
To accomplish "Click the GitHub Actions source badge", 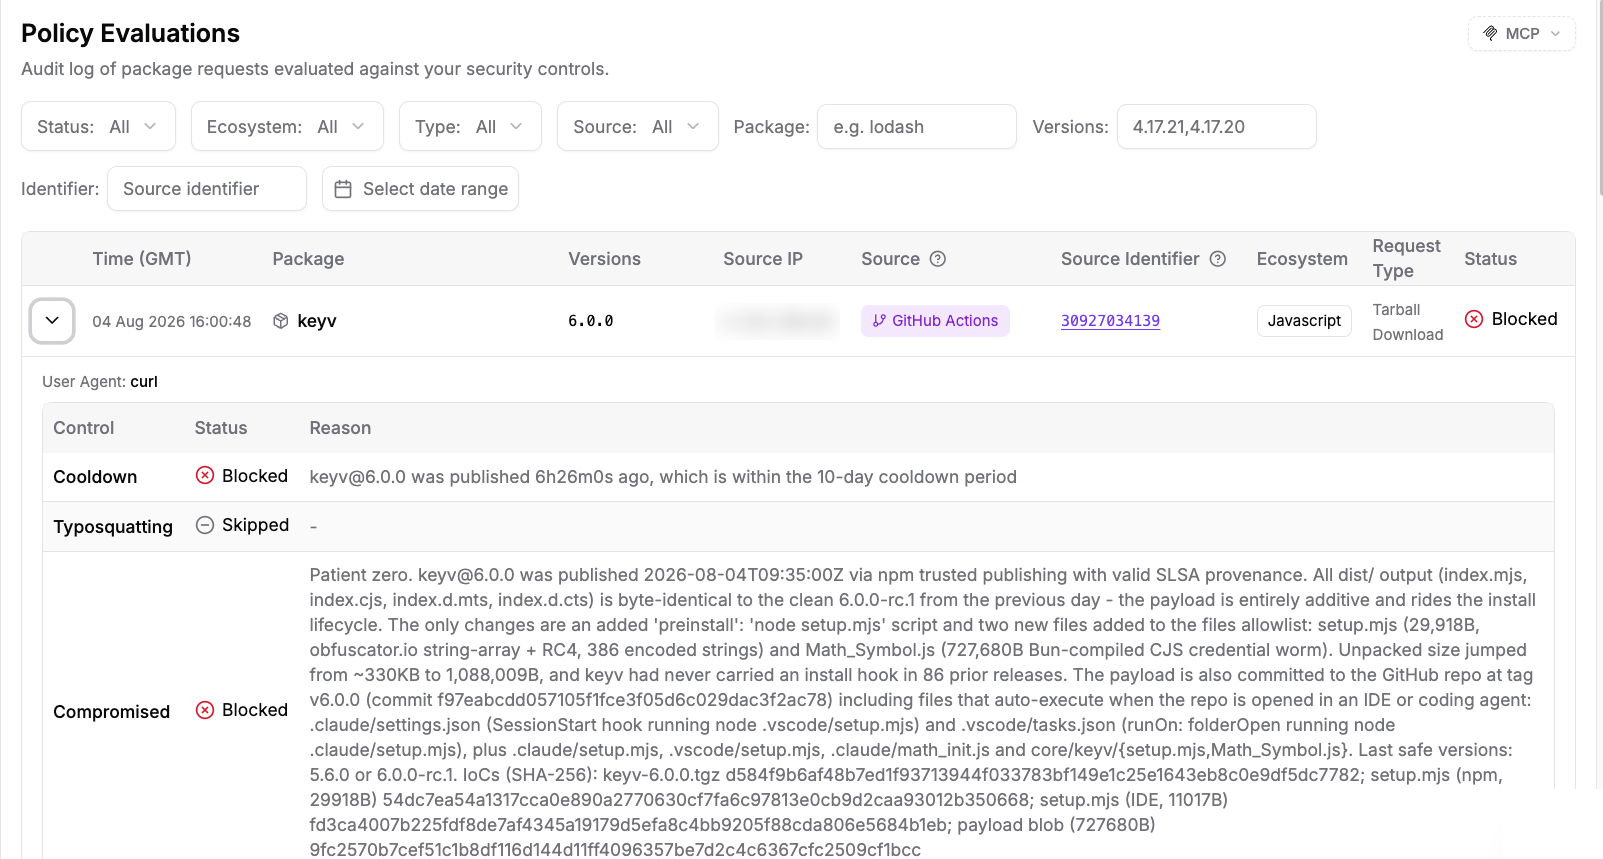I will 935,321.
